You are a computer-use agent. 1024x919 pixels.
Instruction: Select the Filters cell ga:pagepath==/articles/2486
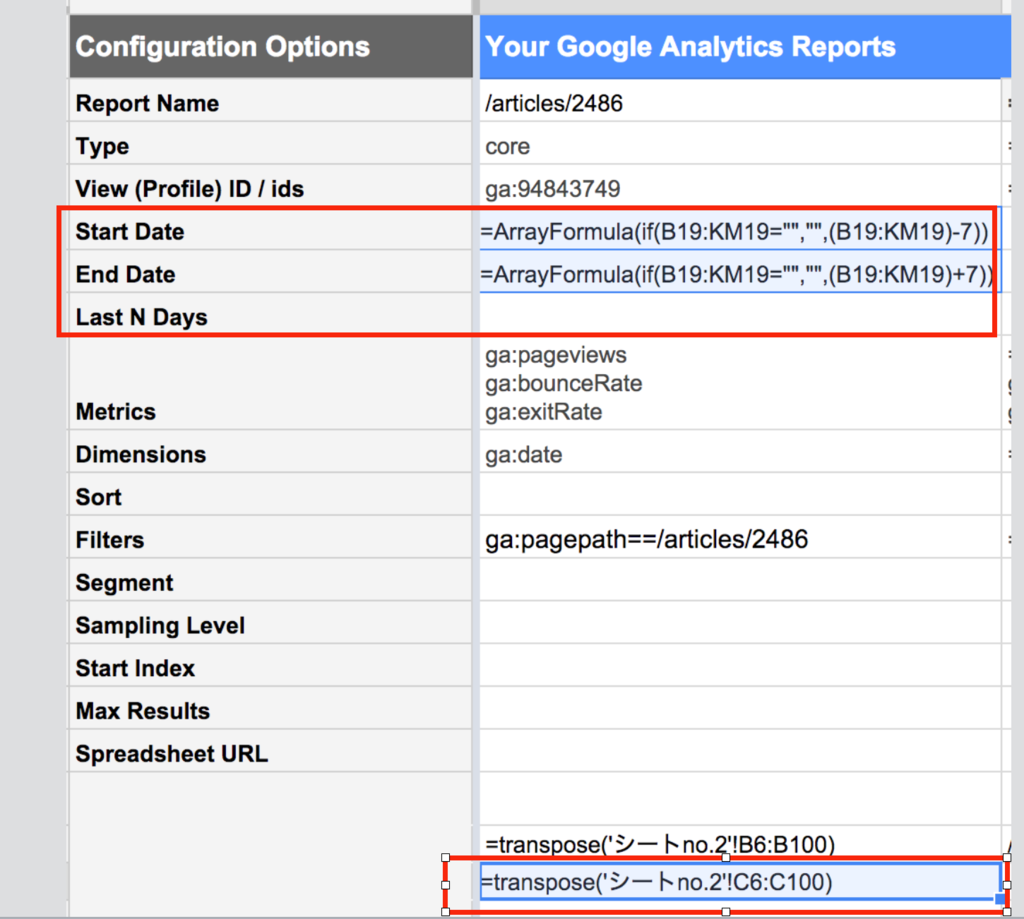tap(740, 540)
